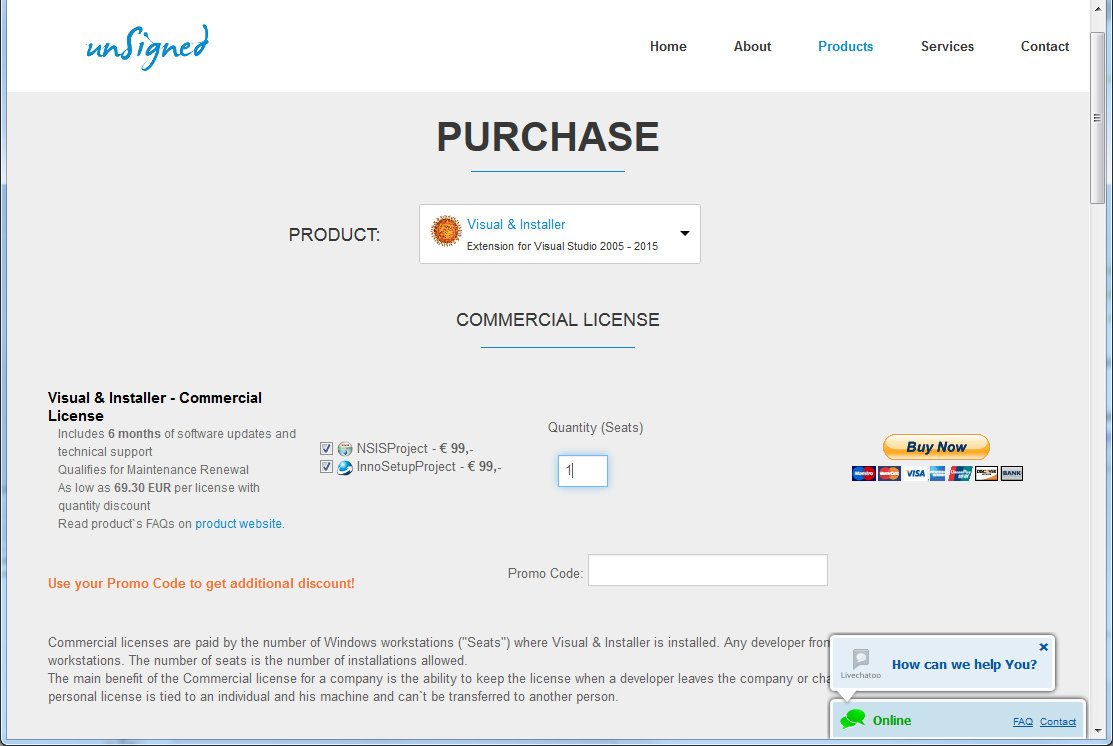The width and height of the screenshot is (1113, 746).
Task: Open the Contact menu item
Action: [1044, 46]
